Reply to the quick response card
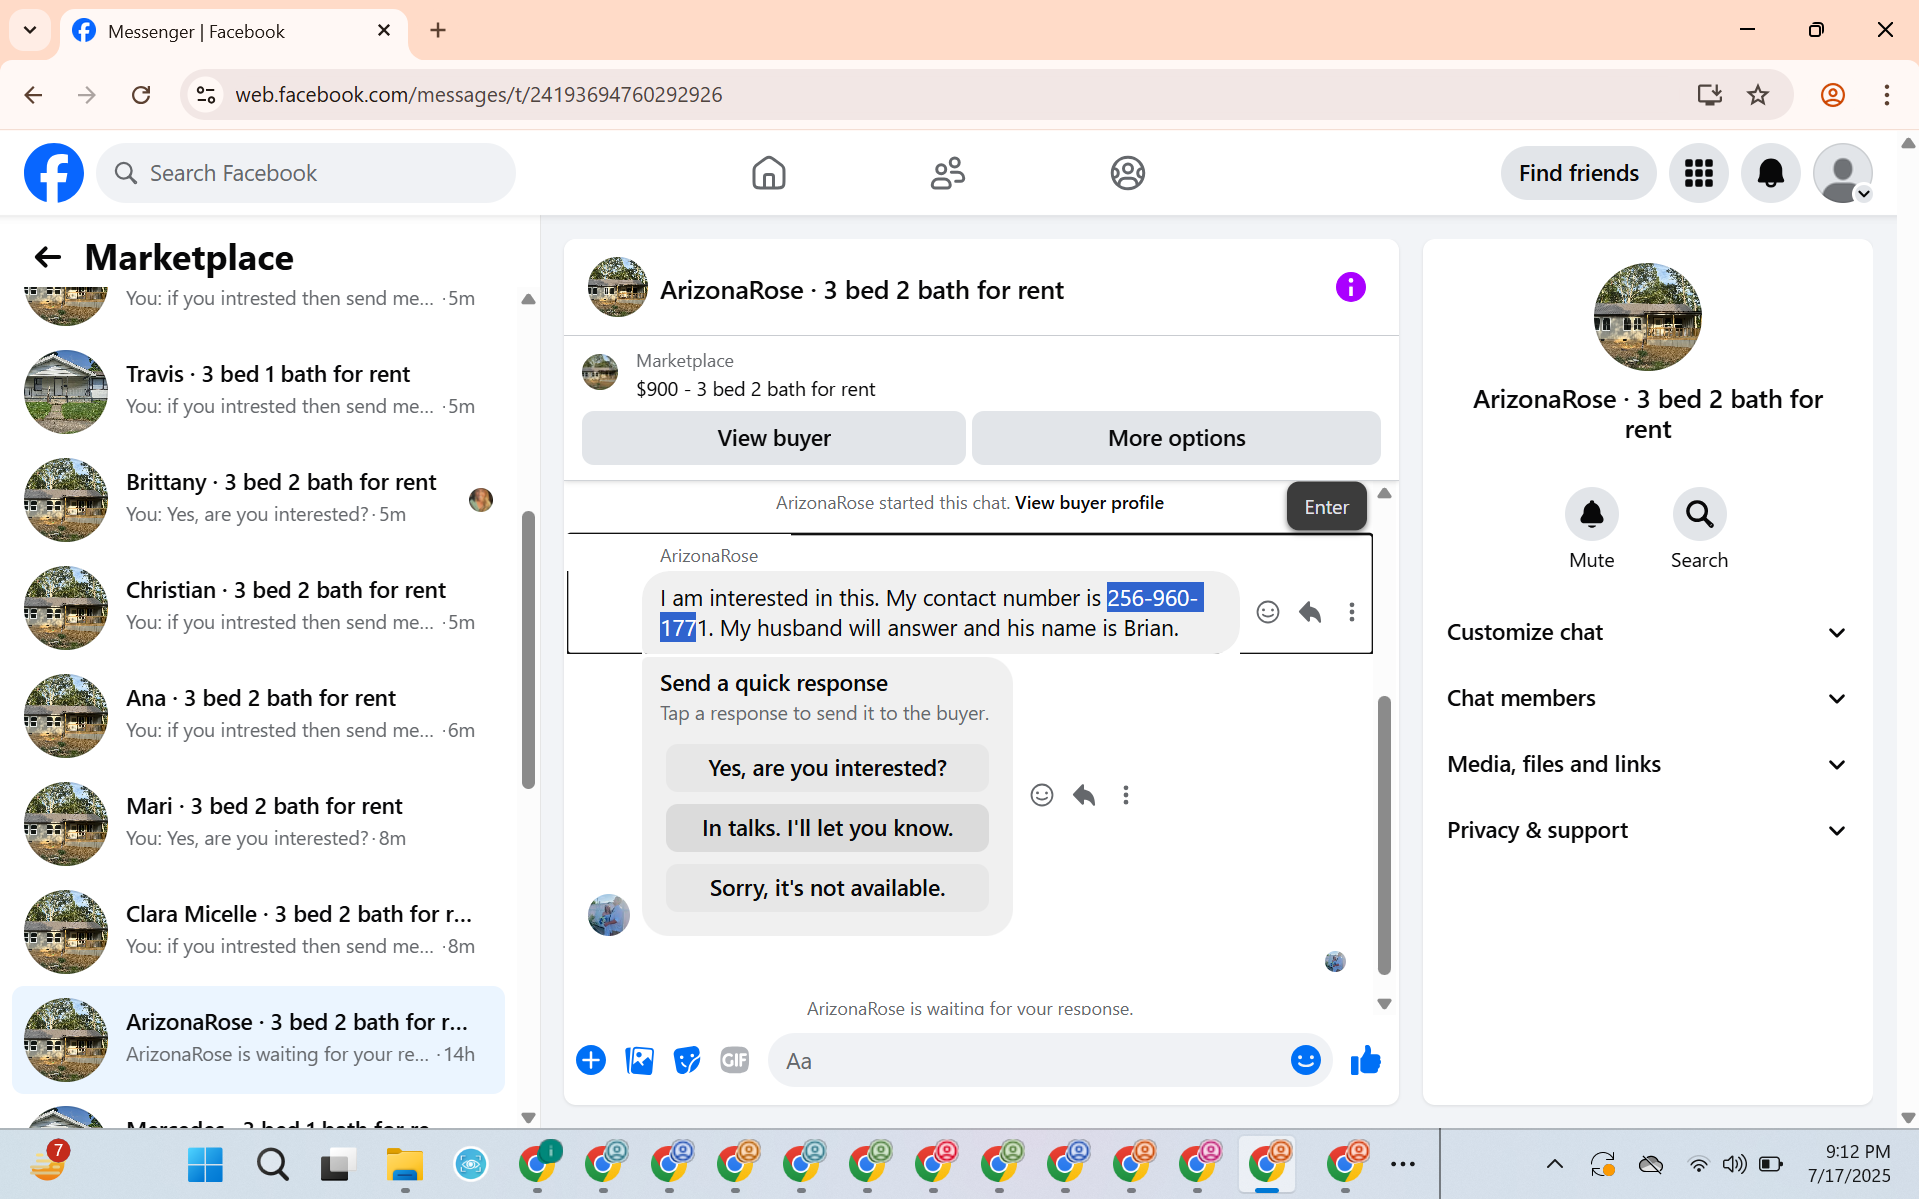 (1084, 795)
